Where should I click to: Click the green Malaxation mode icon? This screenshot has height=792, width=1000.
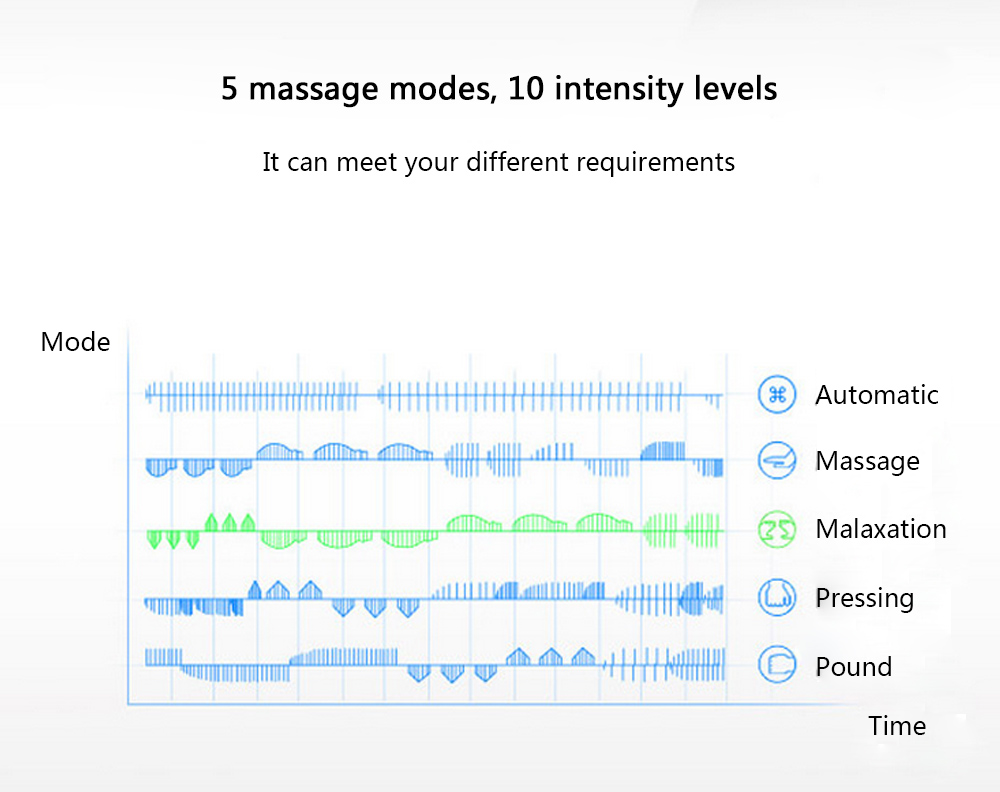(x=776, y=529)
